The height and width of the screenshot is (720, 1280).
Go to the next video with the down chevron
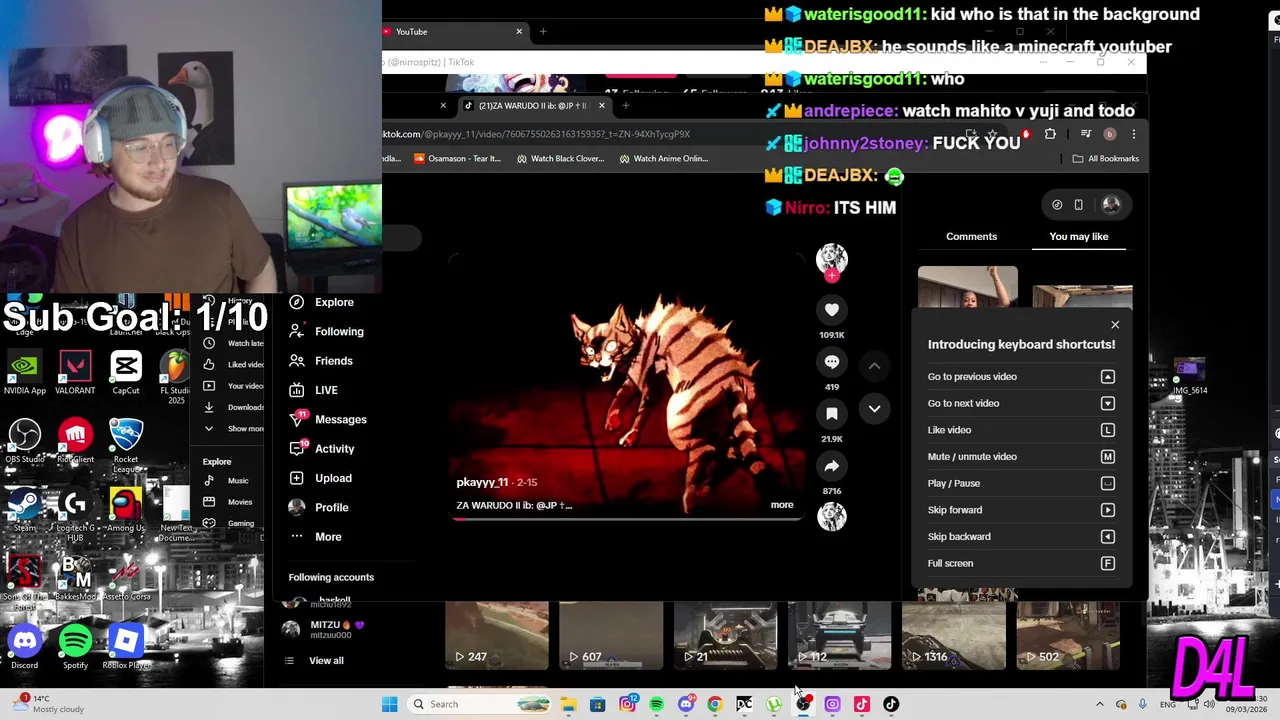pos(874,408)
